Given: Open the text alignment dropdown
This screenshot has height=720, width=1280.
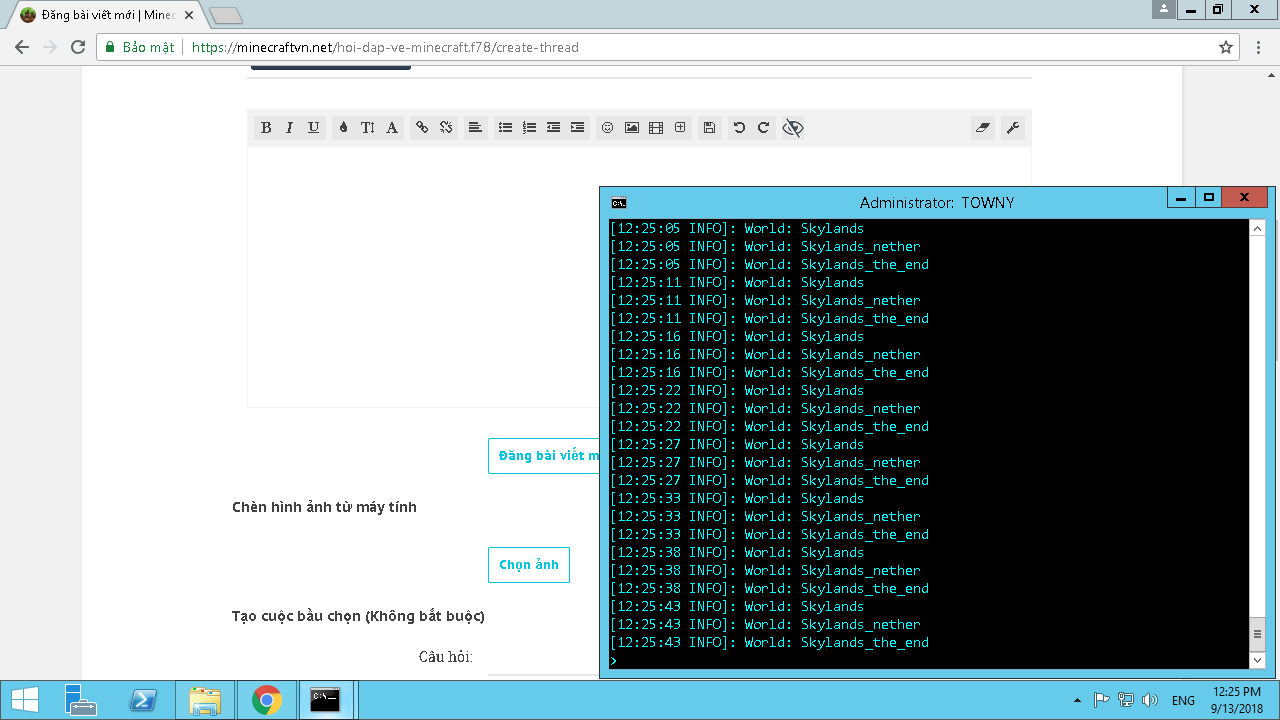Looking at the screenshot, I should tap(476, 128).
